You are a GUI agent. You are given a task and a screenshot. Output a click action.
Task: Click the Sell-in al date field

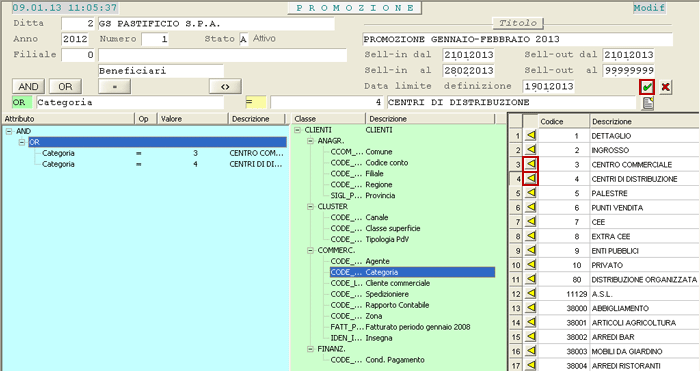click(x=468, y=71)
